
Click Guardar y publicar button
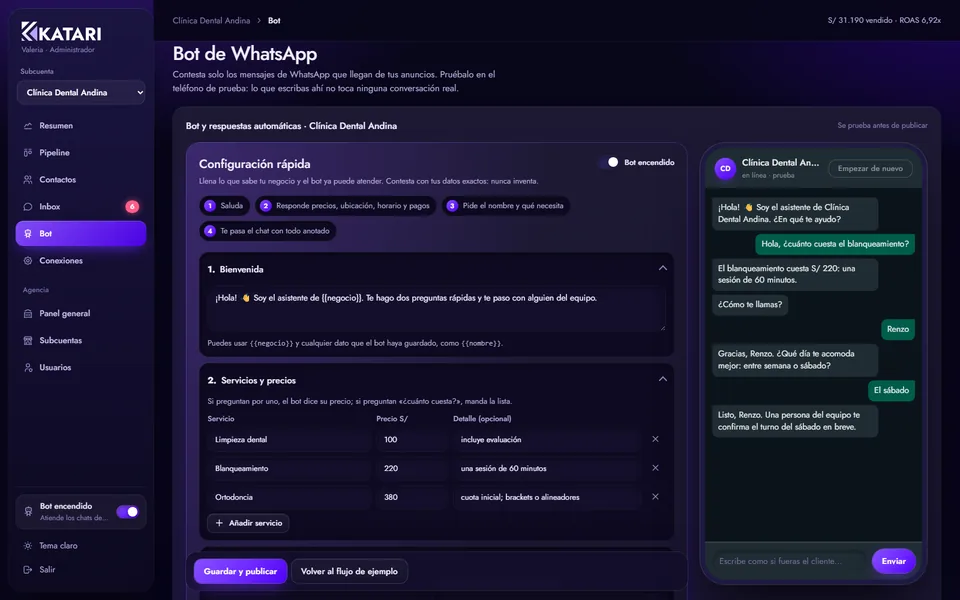pos(241,571)
